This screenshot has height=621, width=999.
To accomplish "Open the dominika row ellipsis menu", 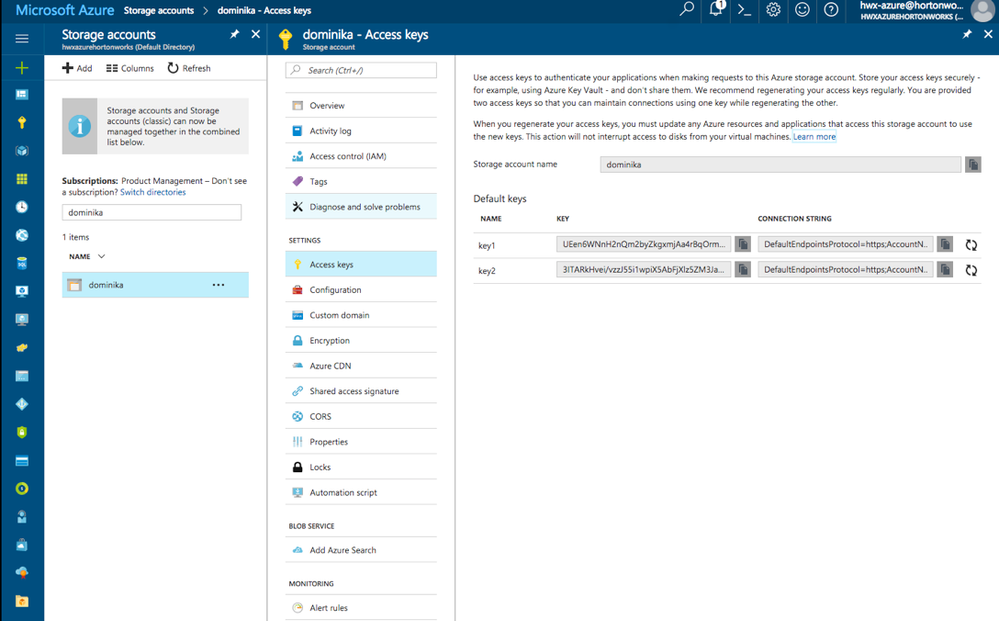I will [x=218, y=285].
